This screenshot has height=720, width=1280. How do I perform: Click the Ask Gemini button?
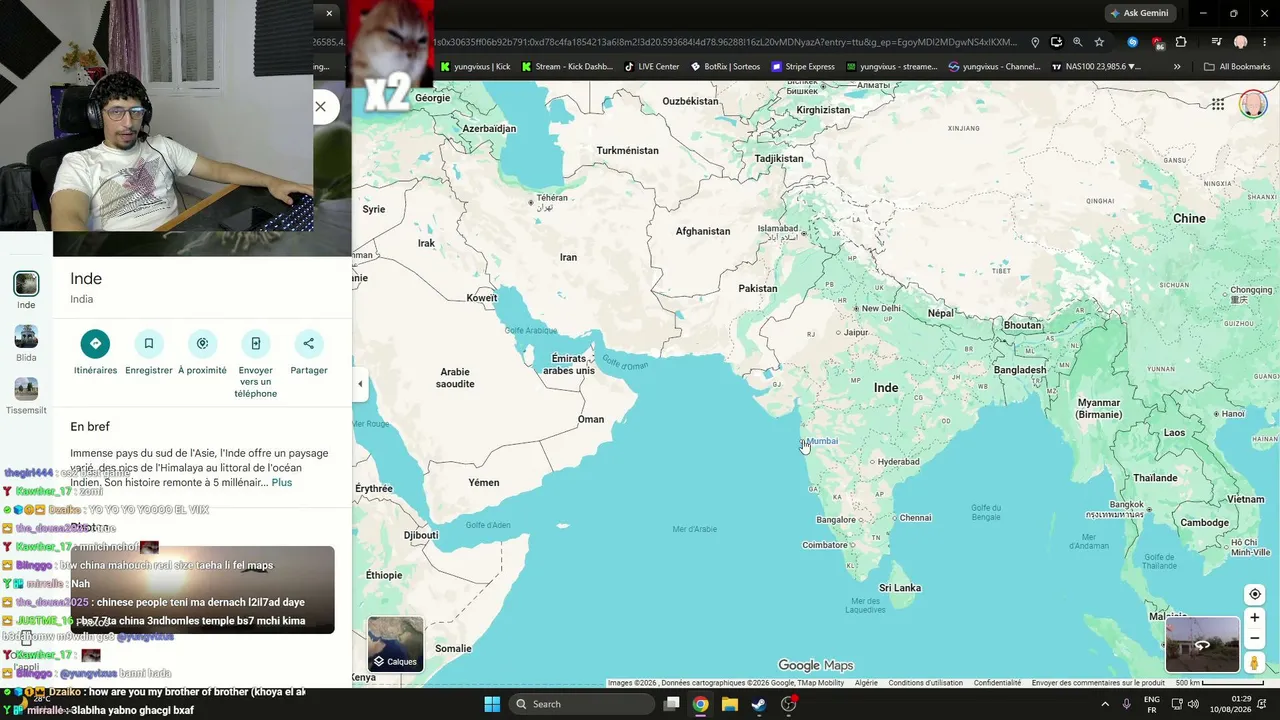(x=1138, y=13)
